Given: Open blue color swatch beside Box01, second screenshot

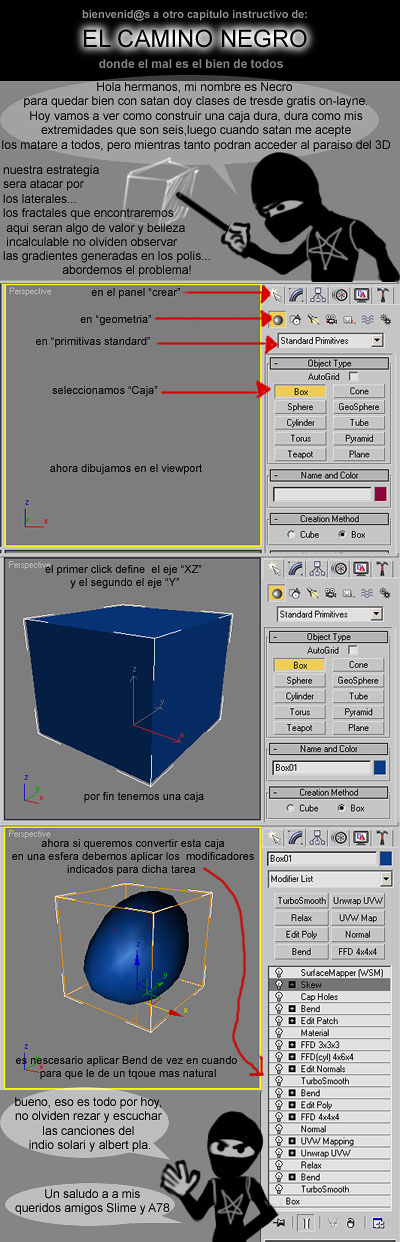Looking at the screenshot, I should 380,768.
